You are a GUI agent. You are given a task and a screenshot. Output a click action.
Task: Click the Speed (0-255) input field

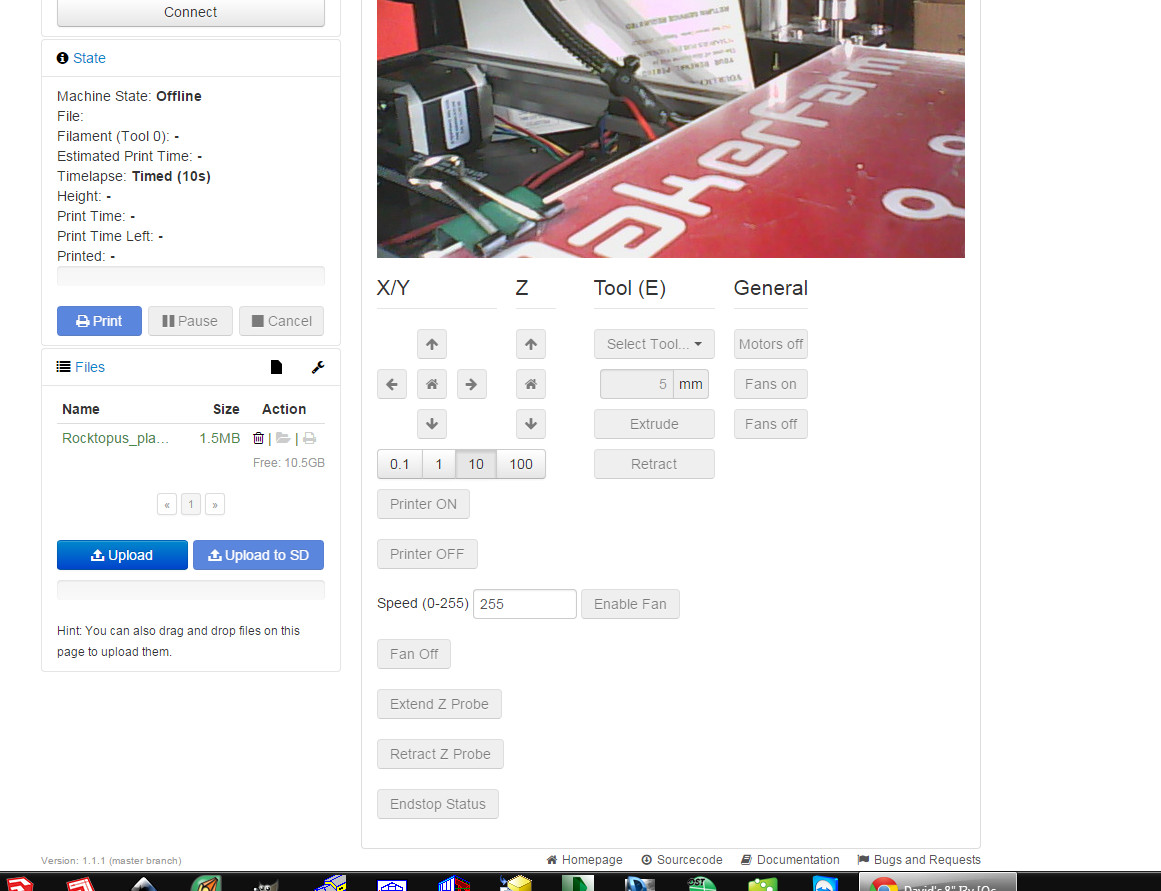coord(524,604)
